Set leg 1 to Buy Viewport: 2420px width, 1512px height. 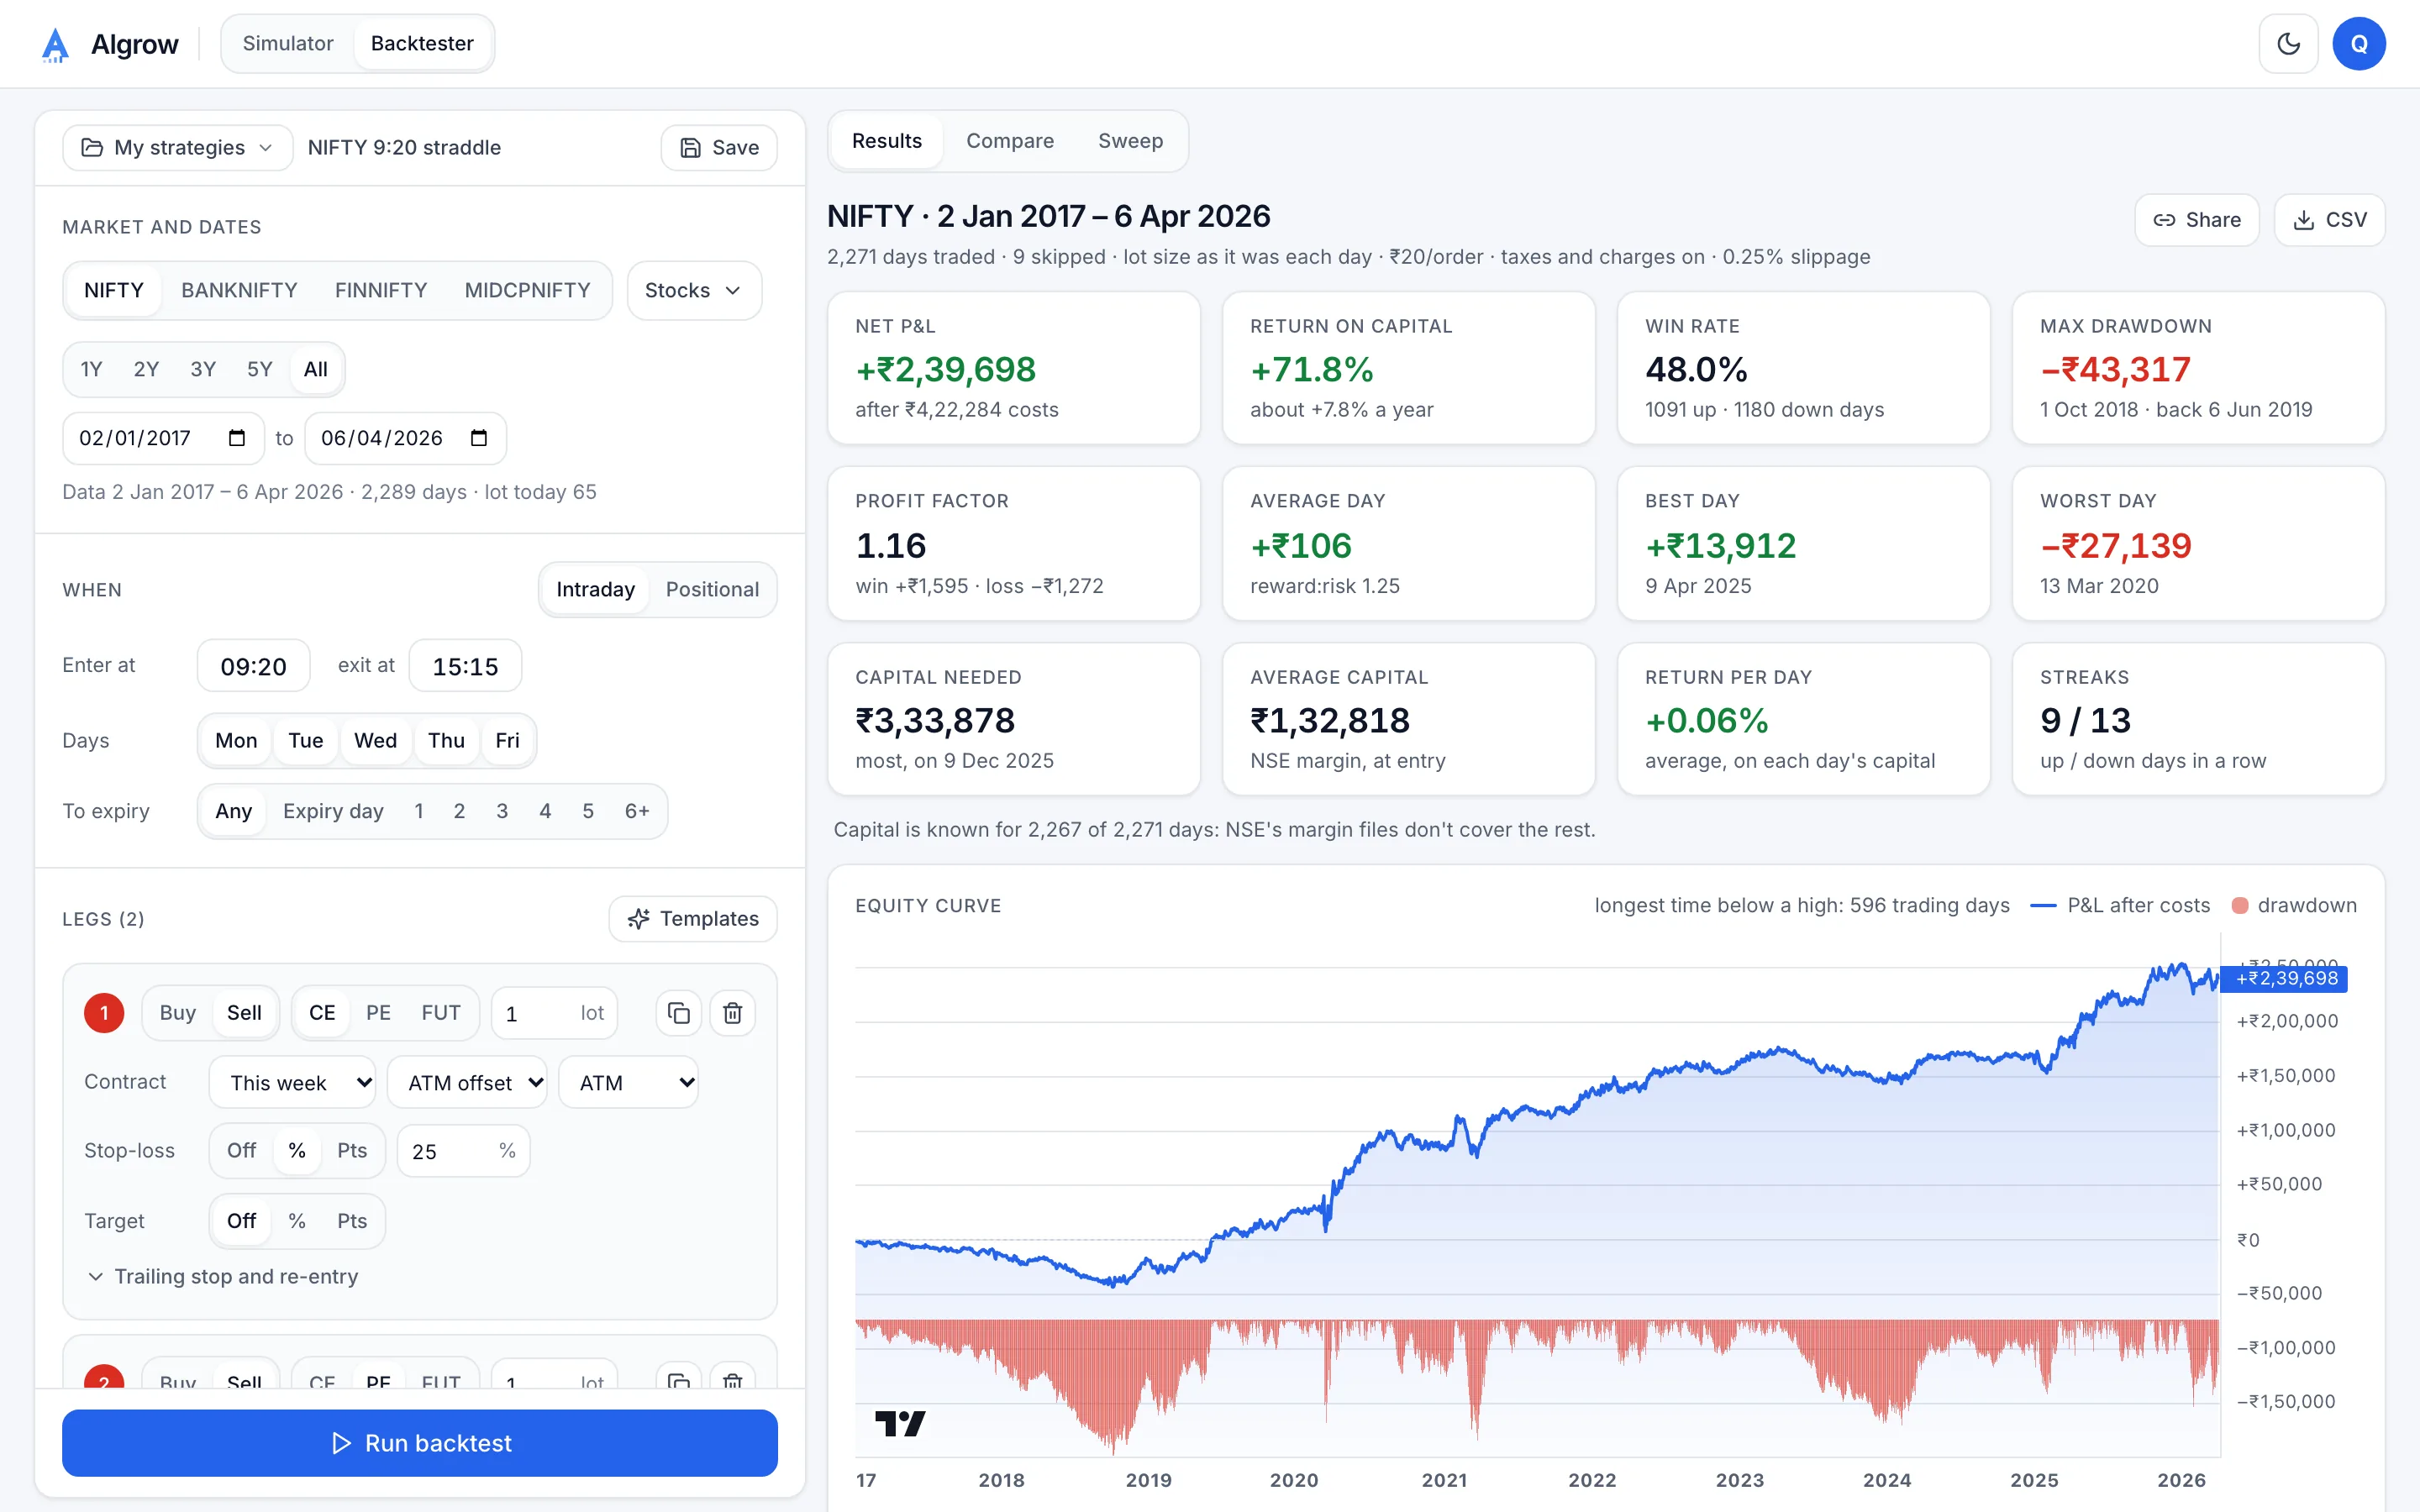178,1013
